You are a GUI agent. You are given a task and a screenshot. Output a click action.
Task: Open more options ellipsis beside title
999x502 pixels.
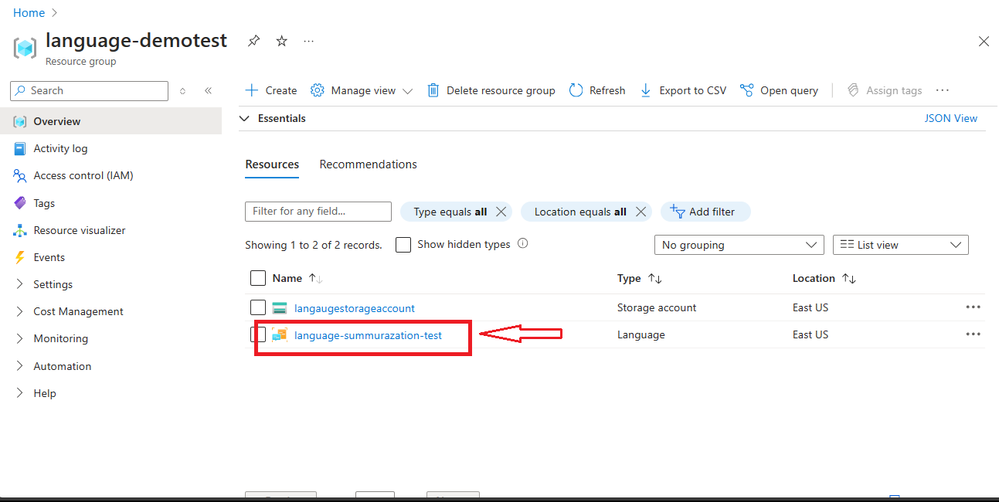(308, 41)
